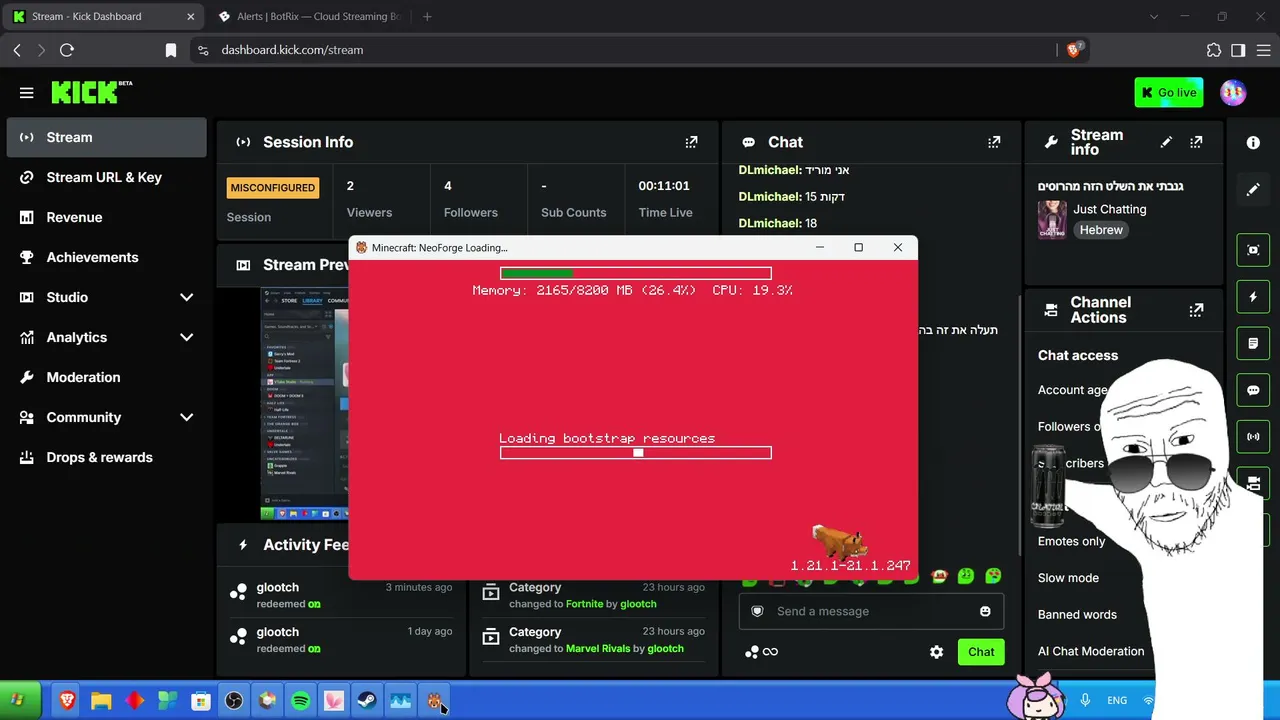Toggle the browser sidebar panel icon
Screen dimensions: 1280x720
point(1238,50)
